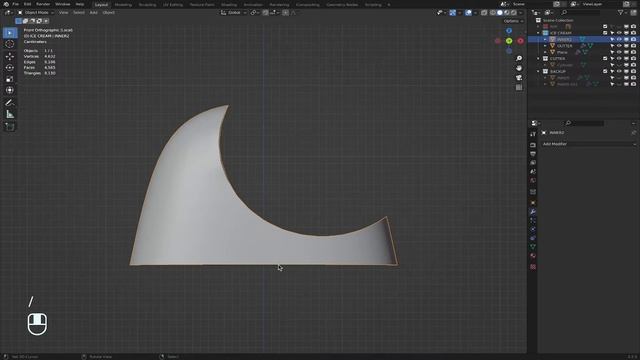Select the Move tool
The width and height of the screenshot is (640, 360).
point(10,56)
